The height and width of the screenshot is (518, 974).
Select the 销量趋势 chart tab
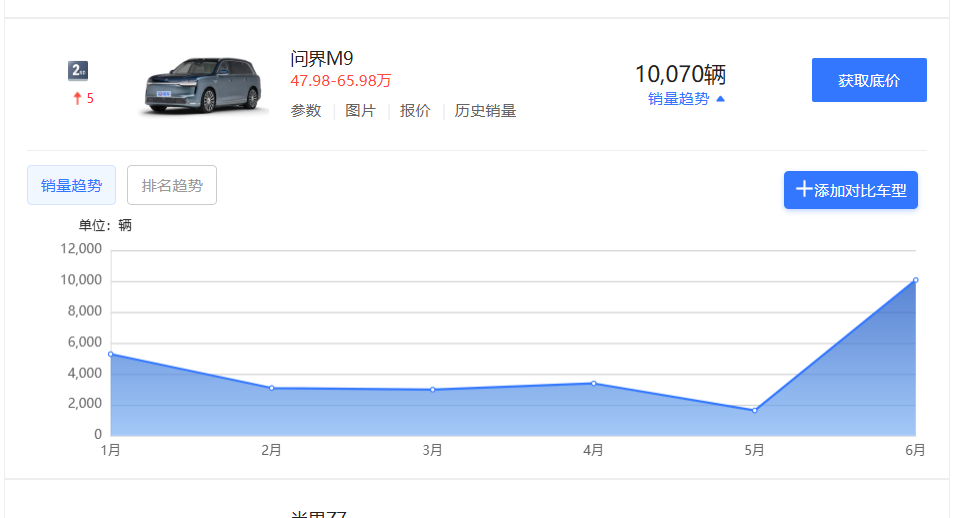[x=71, y=185]
